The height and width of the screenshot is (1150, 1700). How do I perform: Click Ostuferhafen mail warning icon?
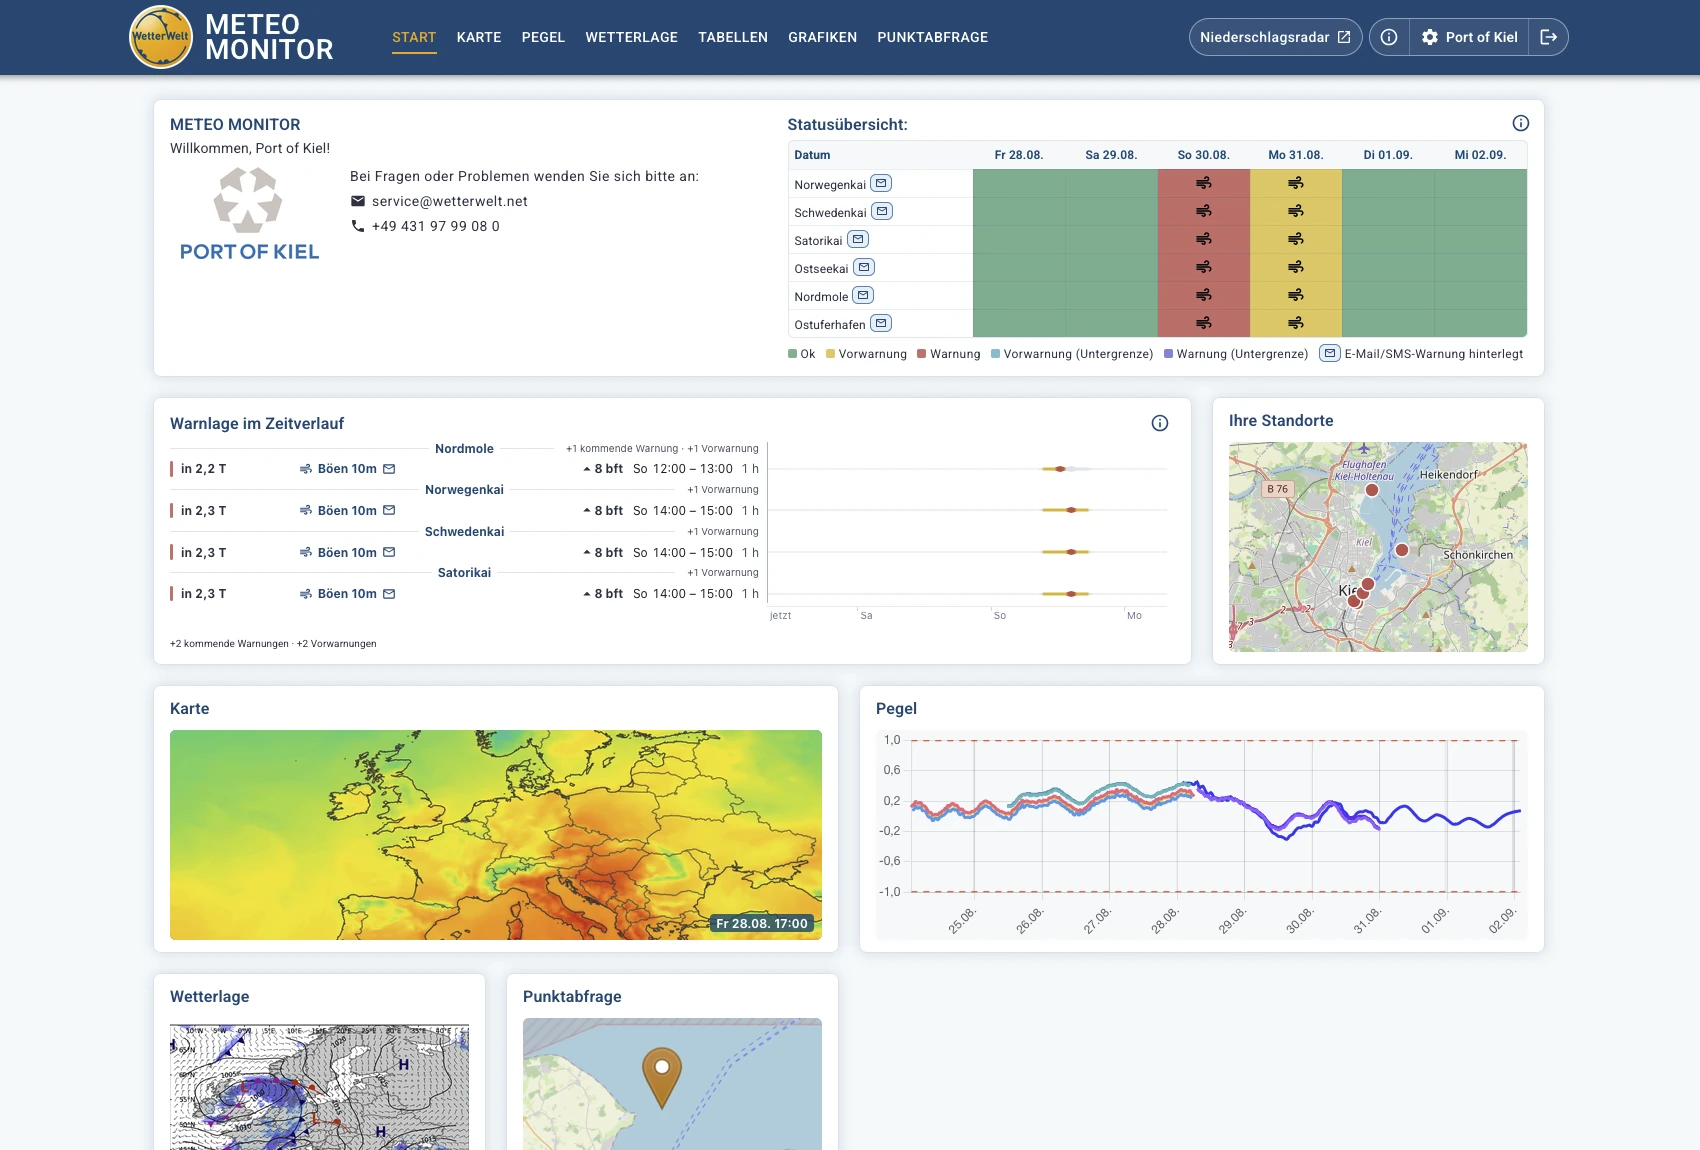click(881, 323)
